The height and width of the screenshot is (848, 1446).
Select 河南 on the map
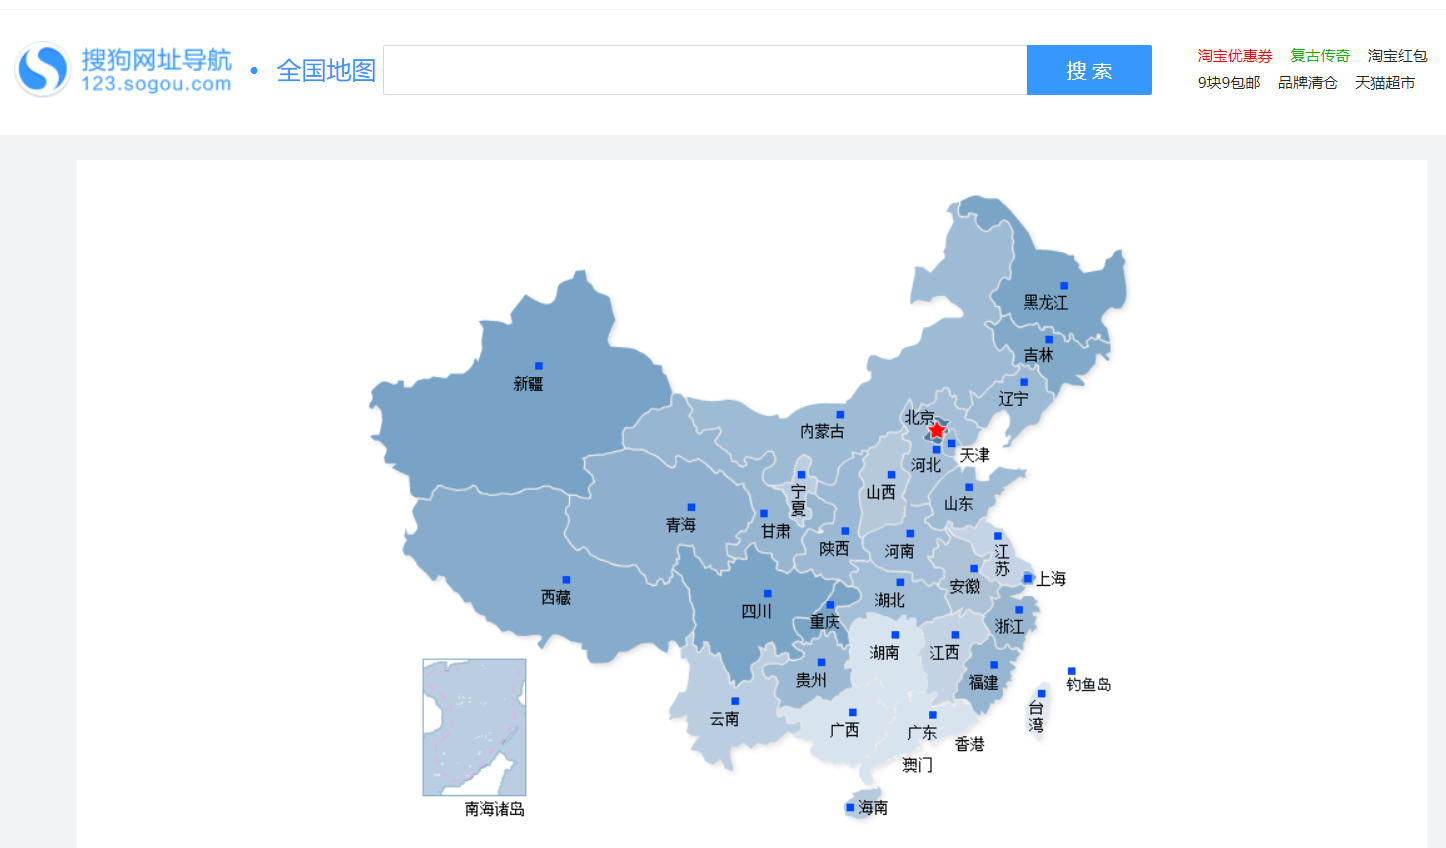point(899,552)
